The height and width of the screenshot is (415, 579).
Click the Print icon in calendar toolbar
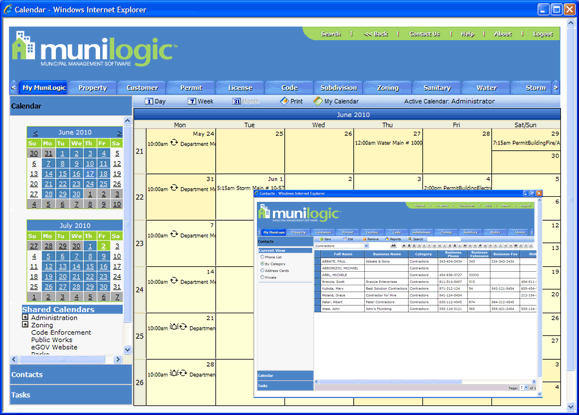(x=284, y=101)
